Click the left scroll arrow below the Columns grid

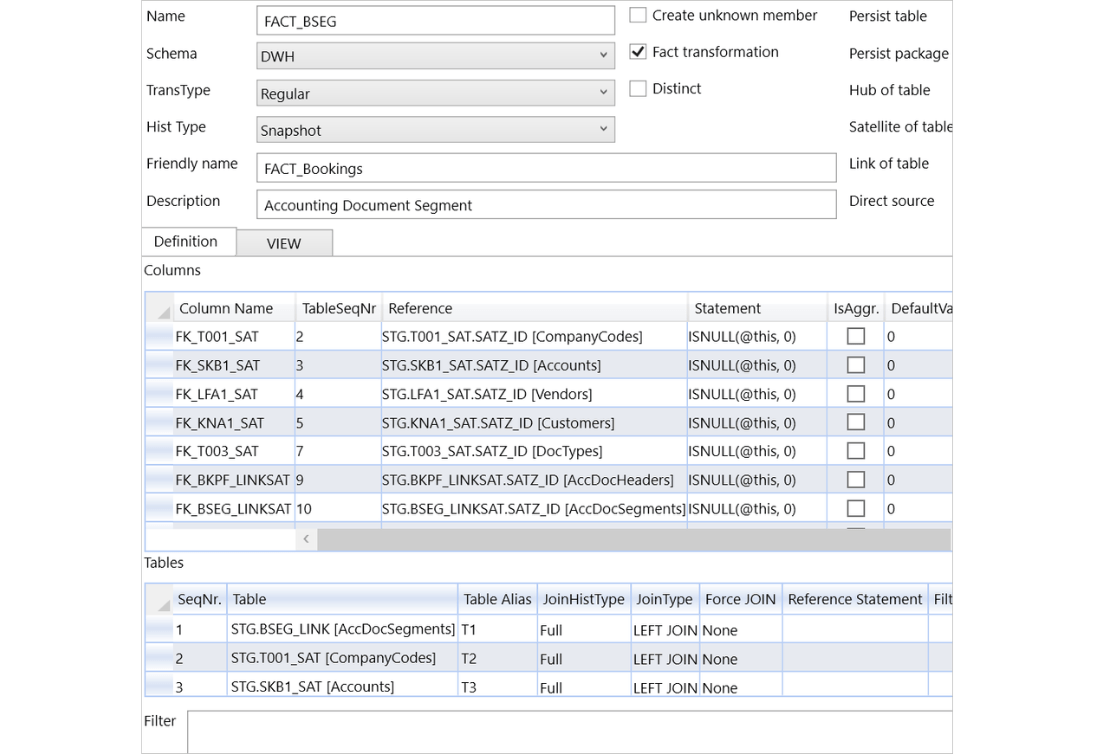pos(306,538)
